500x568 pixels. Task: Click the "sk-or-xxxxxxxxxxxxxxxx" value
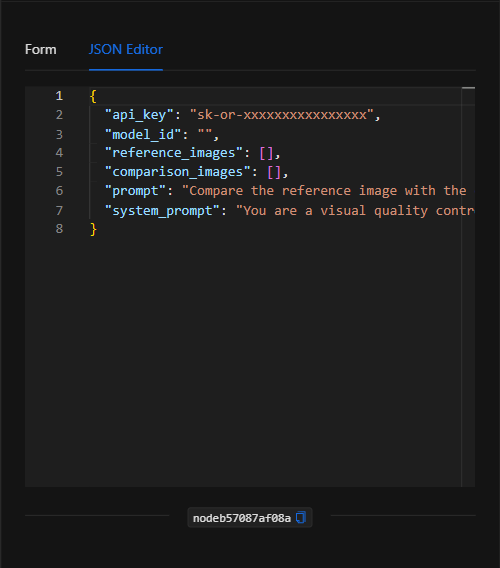[x=282, y=115]
